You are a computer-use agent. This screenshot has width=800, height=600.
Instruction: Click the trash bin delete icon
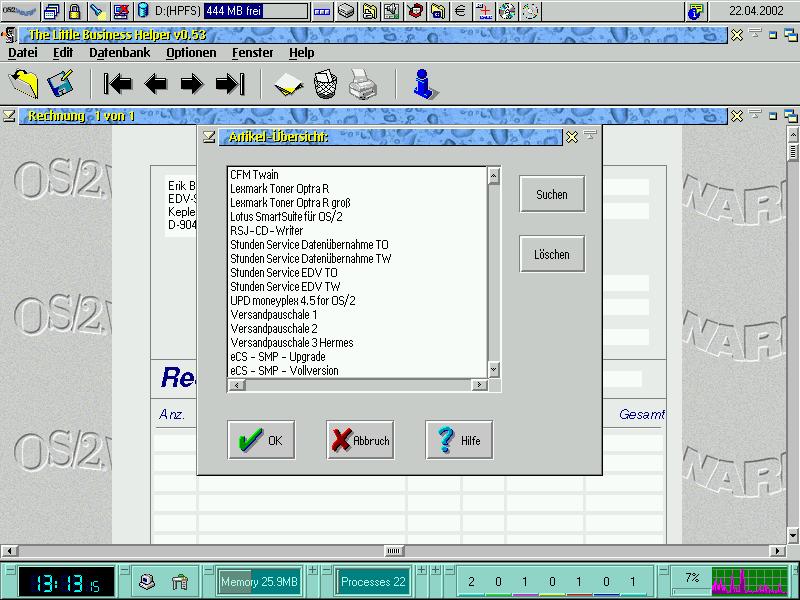pyautogui.click(x=326, y=84)
